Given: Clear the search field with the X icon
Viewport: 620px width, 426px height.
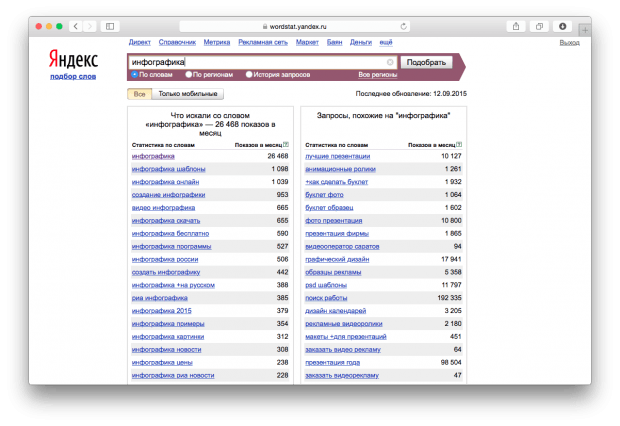Looking at the screenshot, I should pyautogui.click(x=389, y=62).
